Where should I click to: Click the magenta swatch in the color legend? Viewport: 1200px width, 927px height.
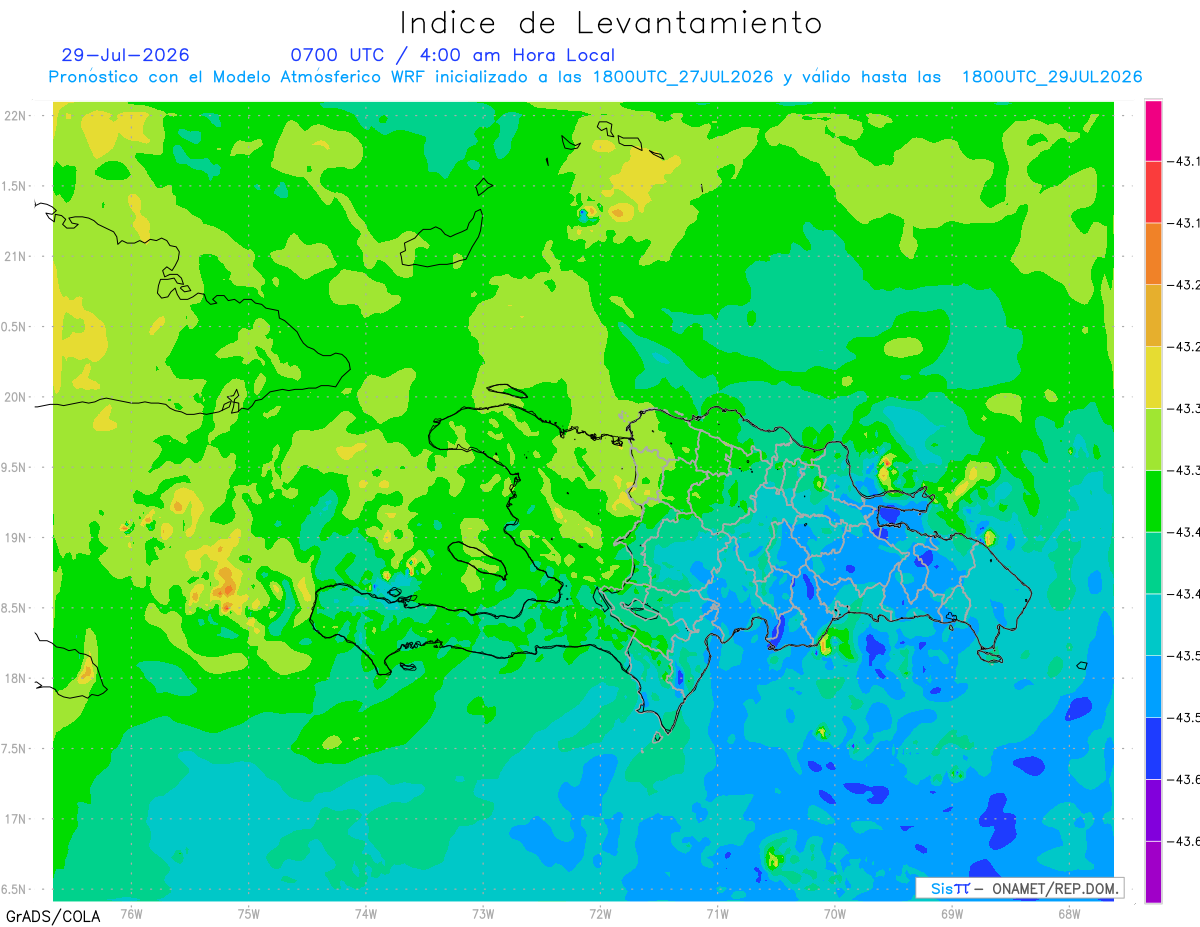[1153, 130]
